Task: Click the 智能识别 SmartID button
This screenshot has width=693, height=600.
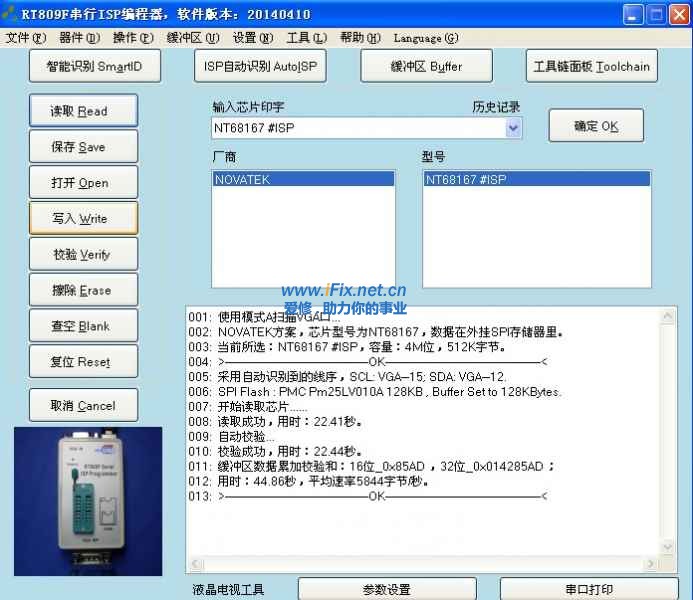Action: [95, 66]
